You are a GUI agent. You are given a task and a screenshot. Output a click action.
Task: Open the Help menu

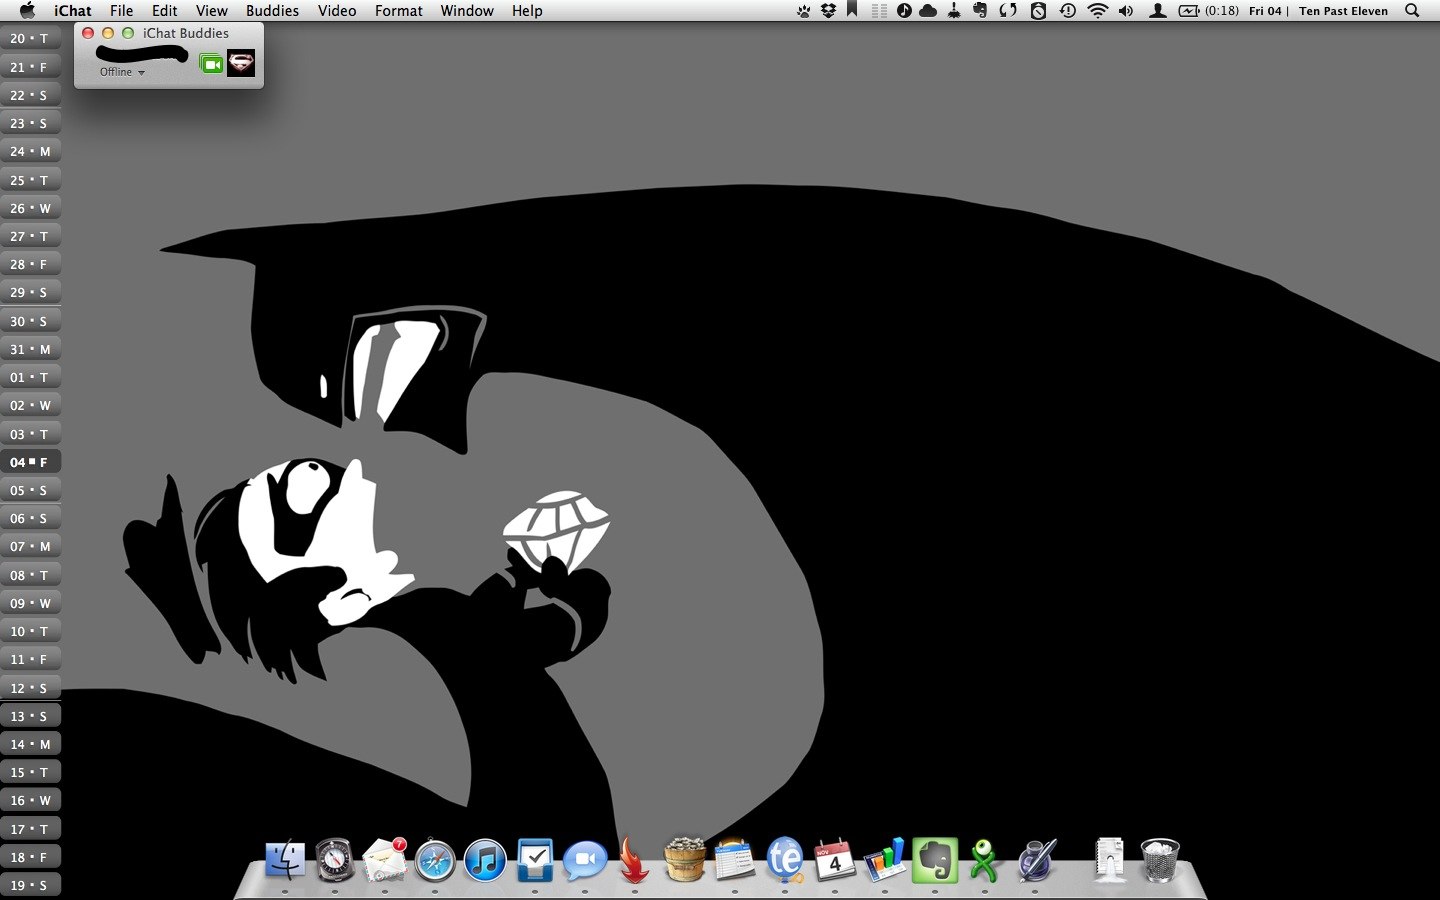(x=527, y=11)
